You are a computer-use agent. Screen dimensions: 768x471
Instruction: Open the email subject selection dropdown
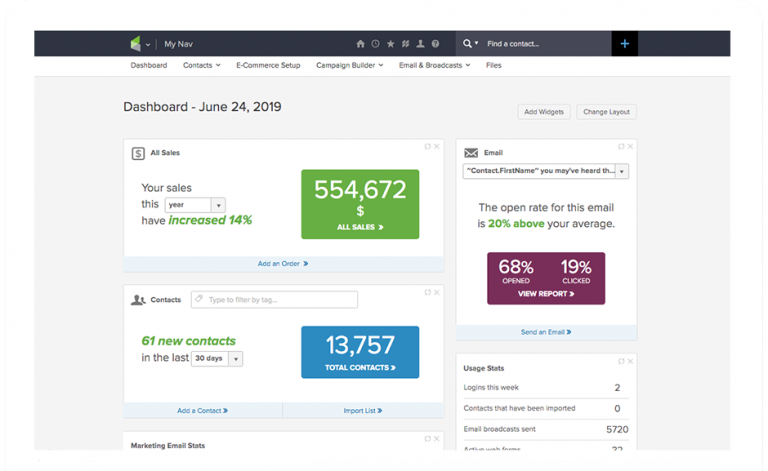pyautogui.click(x=545, y=171)
